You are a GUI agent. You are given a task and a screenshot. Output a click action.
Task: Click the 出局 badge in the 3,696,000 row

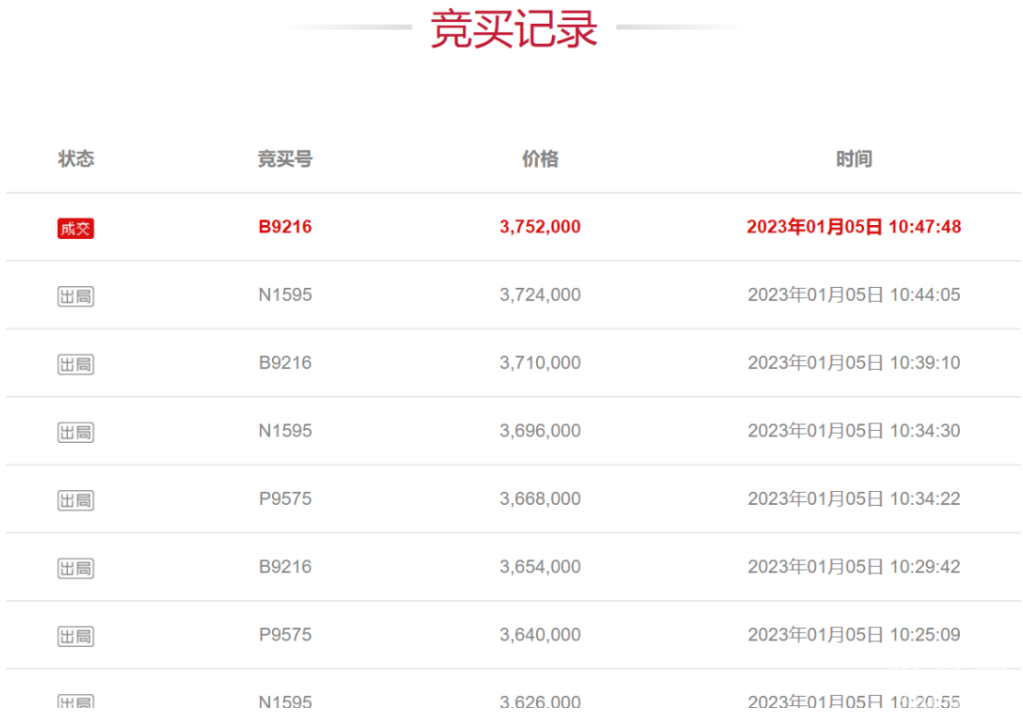click(x=76, y=432)
